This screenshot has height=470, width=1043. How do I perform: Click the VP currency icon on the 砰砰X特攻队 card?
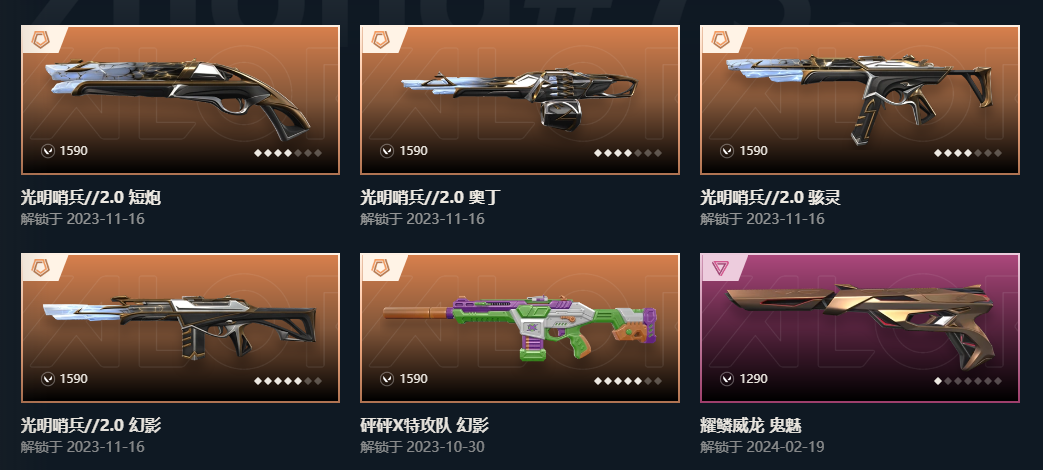pyautogui.click(x=387, y=379)
